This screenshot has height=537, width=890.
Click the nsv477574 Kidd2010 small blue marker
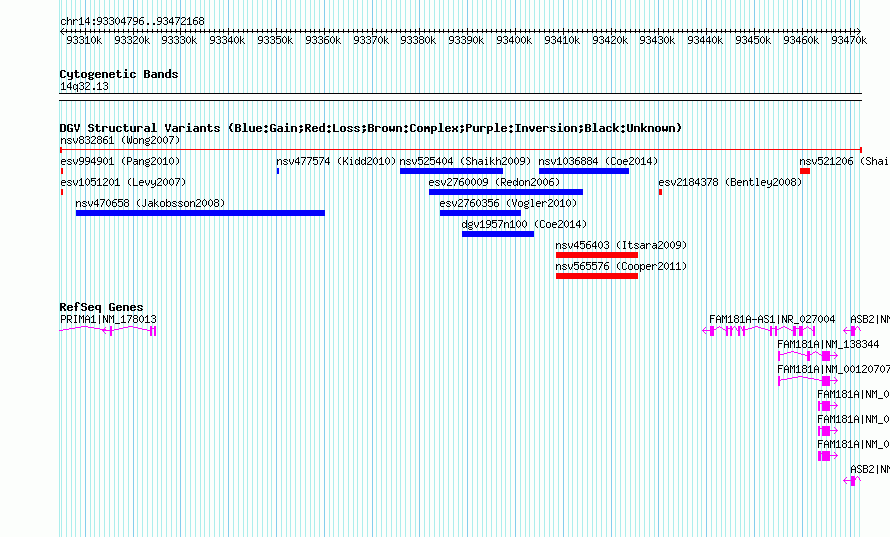click(278, 171)
